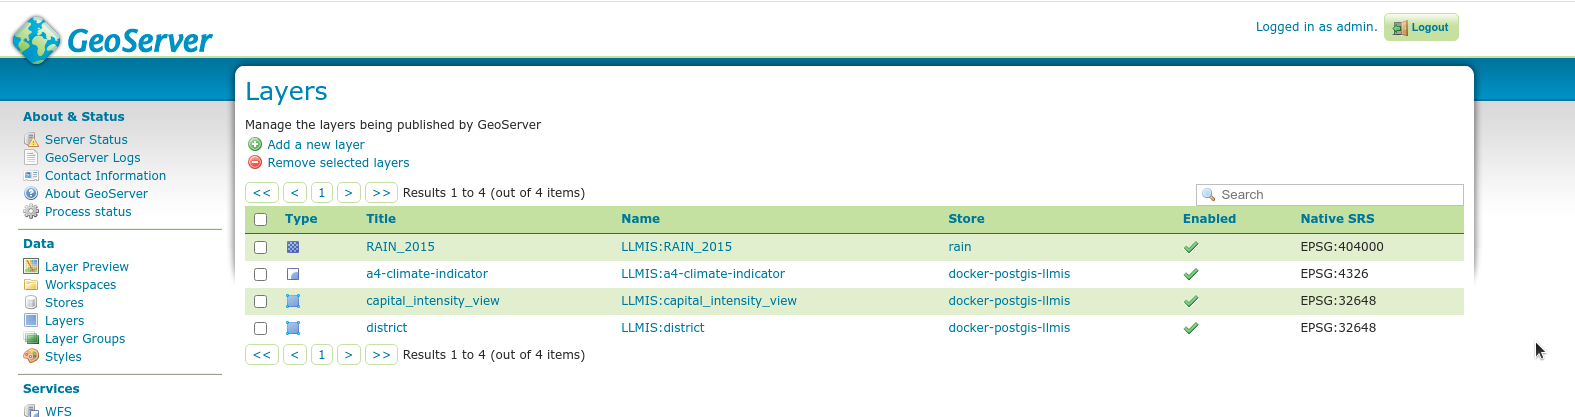Open the LLMIS:capital_intensity_view layer link
The height and width of the screenshot is (417, 1575).
click(x=708, y=301)
